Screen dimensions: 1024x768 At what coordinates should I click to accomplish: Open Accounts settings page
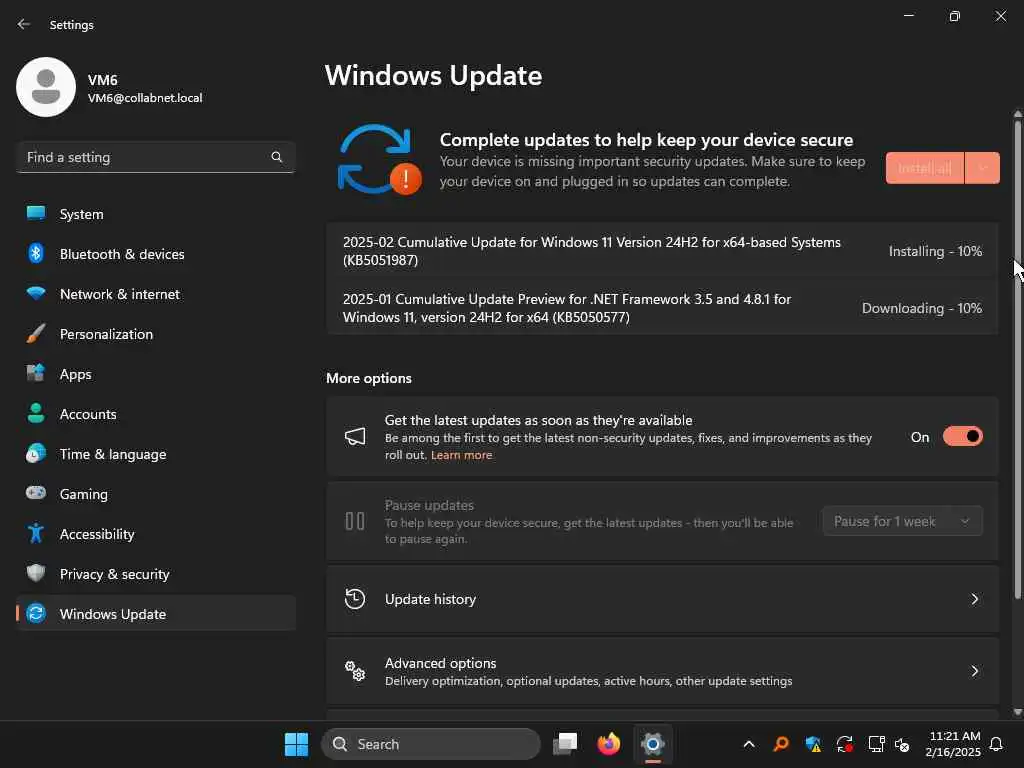tap(156, 413)
